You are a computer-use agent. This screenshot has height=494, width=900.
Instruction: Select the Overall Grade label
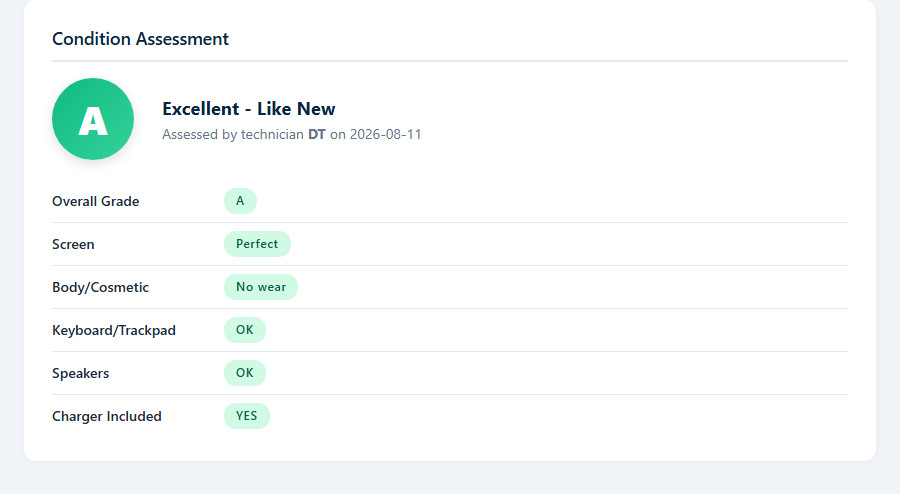coord(96,201)
